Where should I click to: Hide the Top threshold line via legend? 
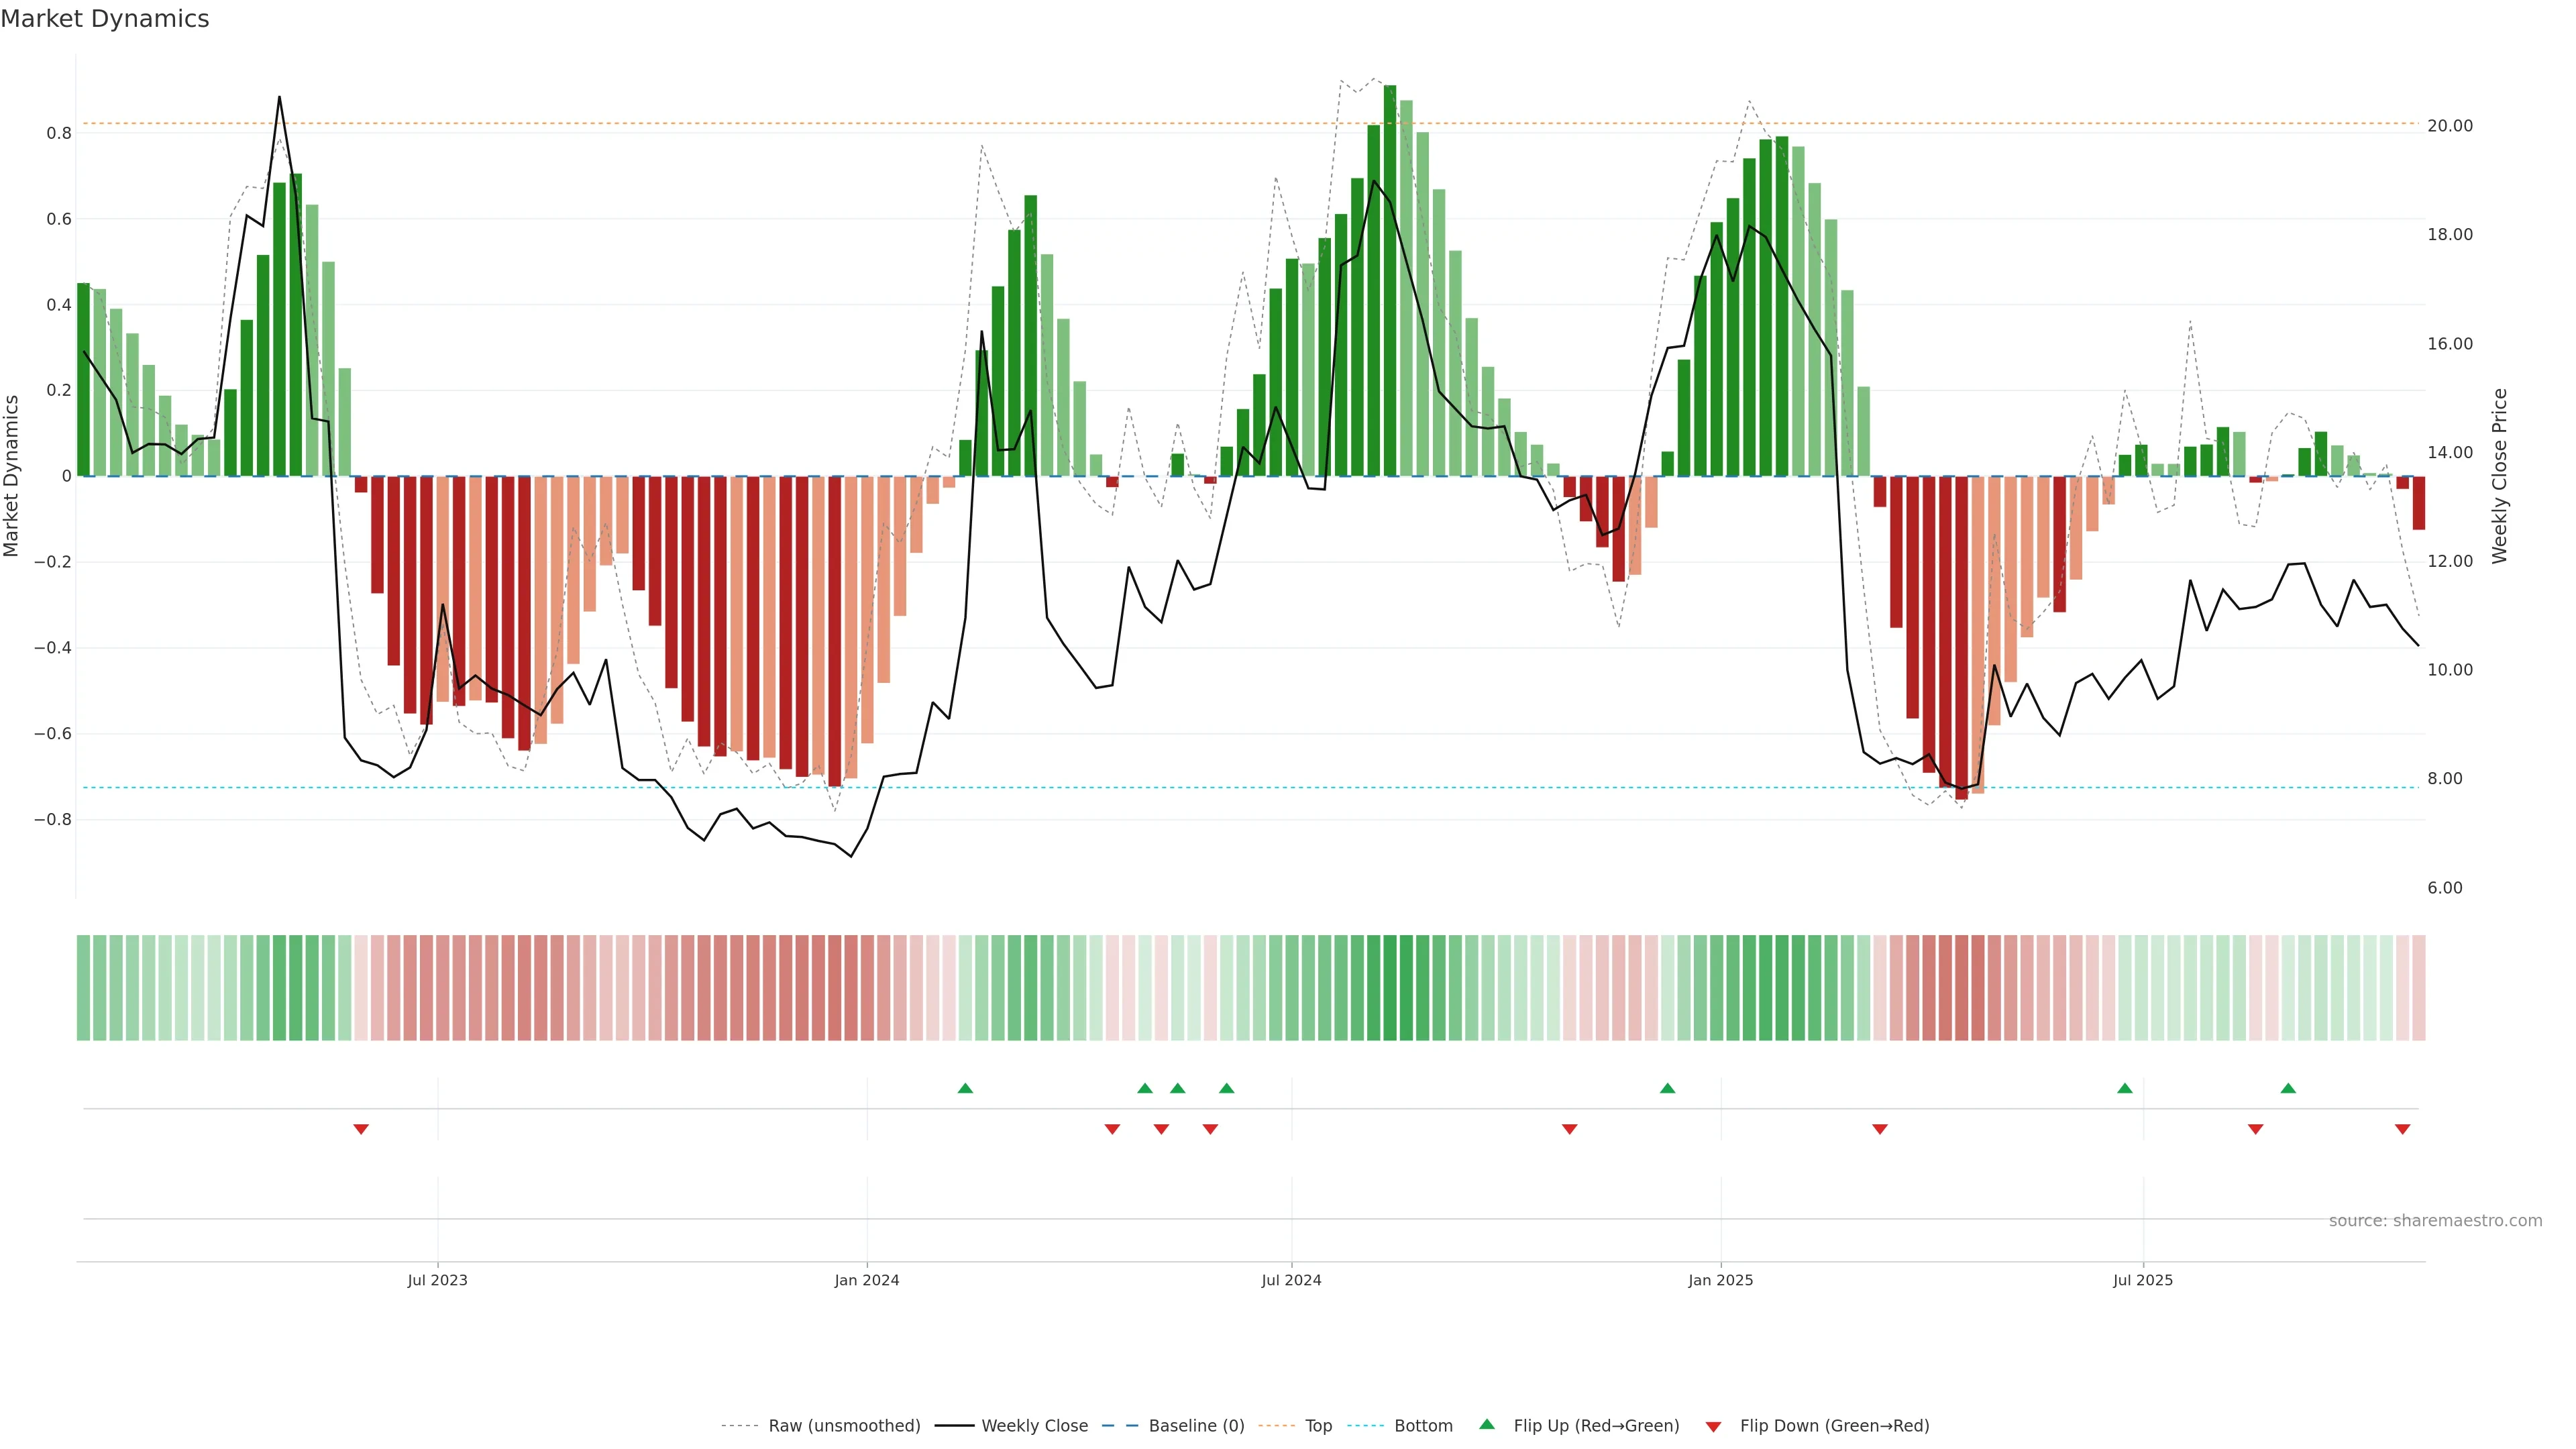1318,1426
